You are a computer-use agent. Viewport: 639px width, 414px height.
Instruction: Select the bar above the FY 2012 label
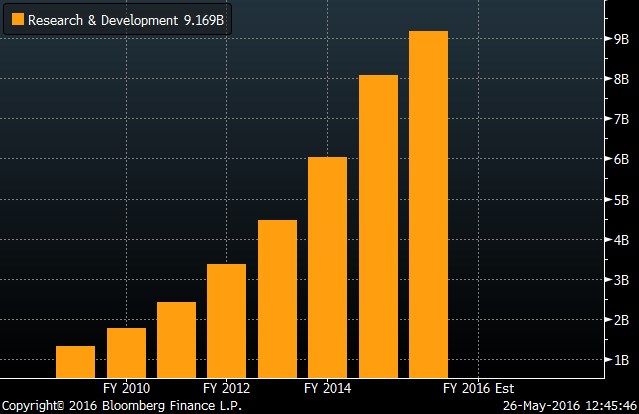click(x=226, y=321)
